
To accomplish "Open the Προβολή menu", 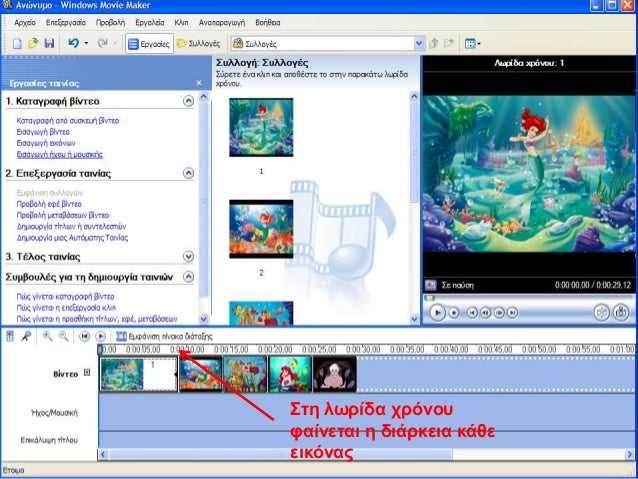I will click(x=110, y=22).
